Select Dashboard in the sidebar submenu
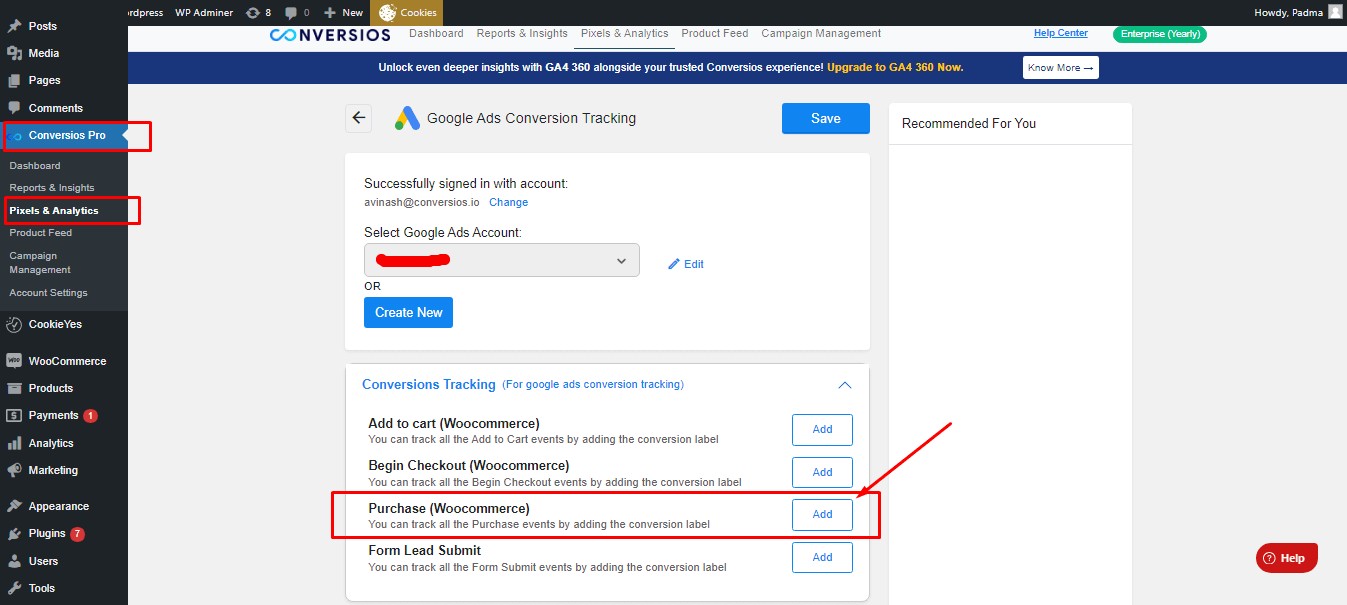This screenshot has height=605, width=1347. [35, 166]
